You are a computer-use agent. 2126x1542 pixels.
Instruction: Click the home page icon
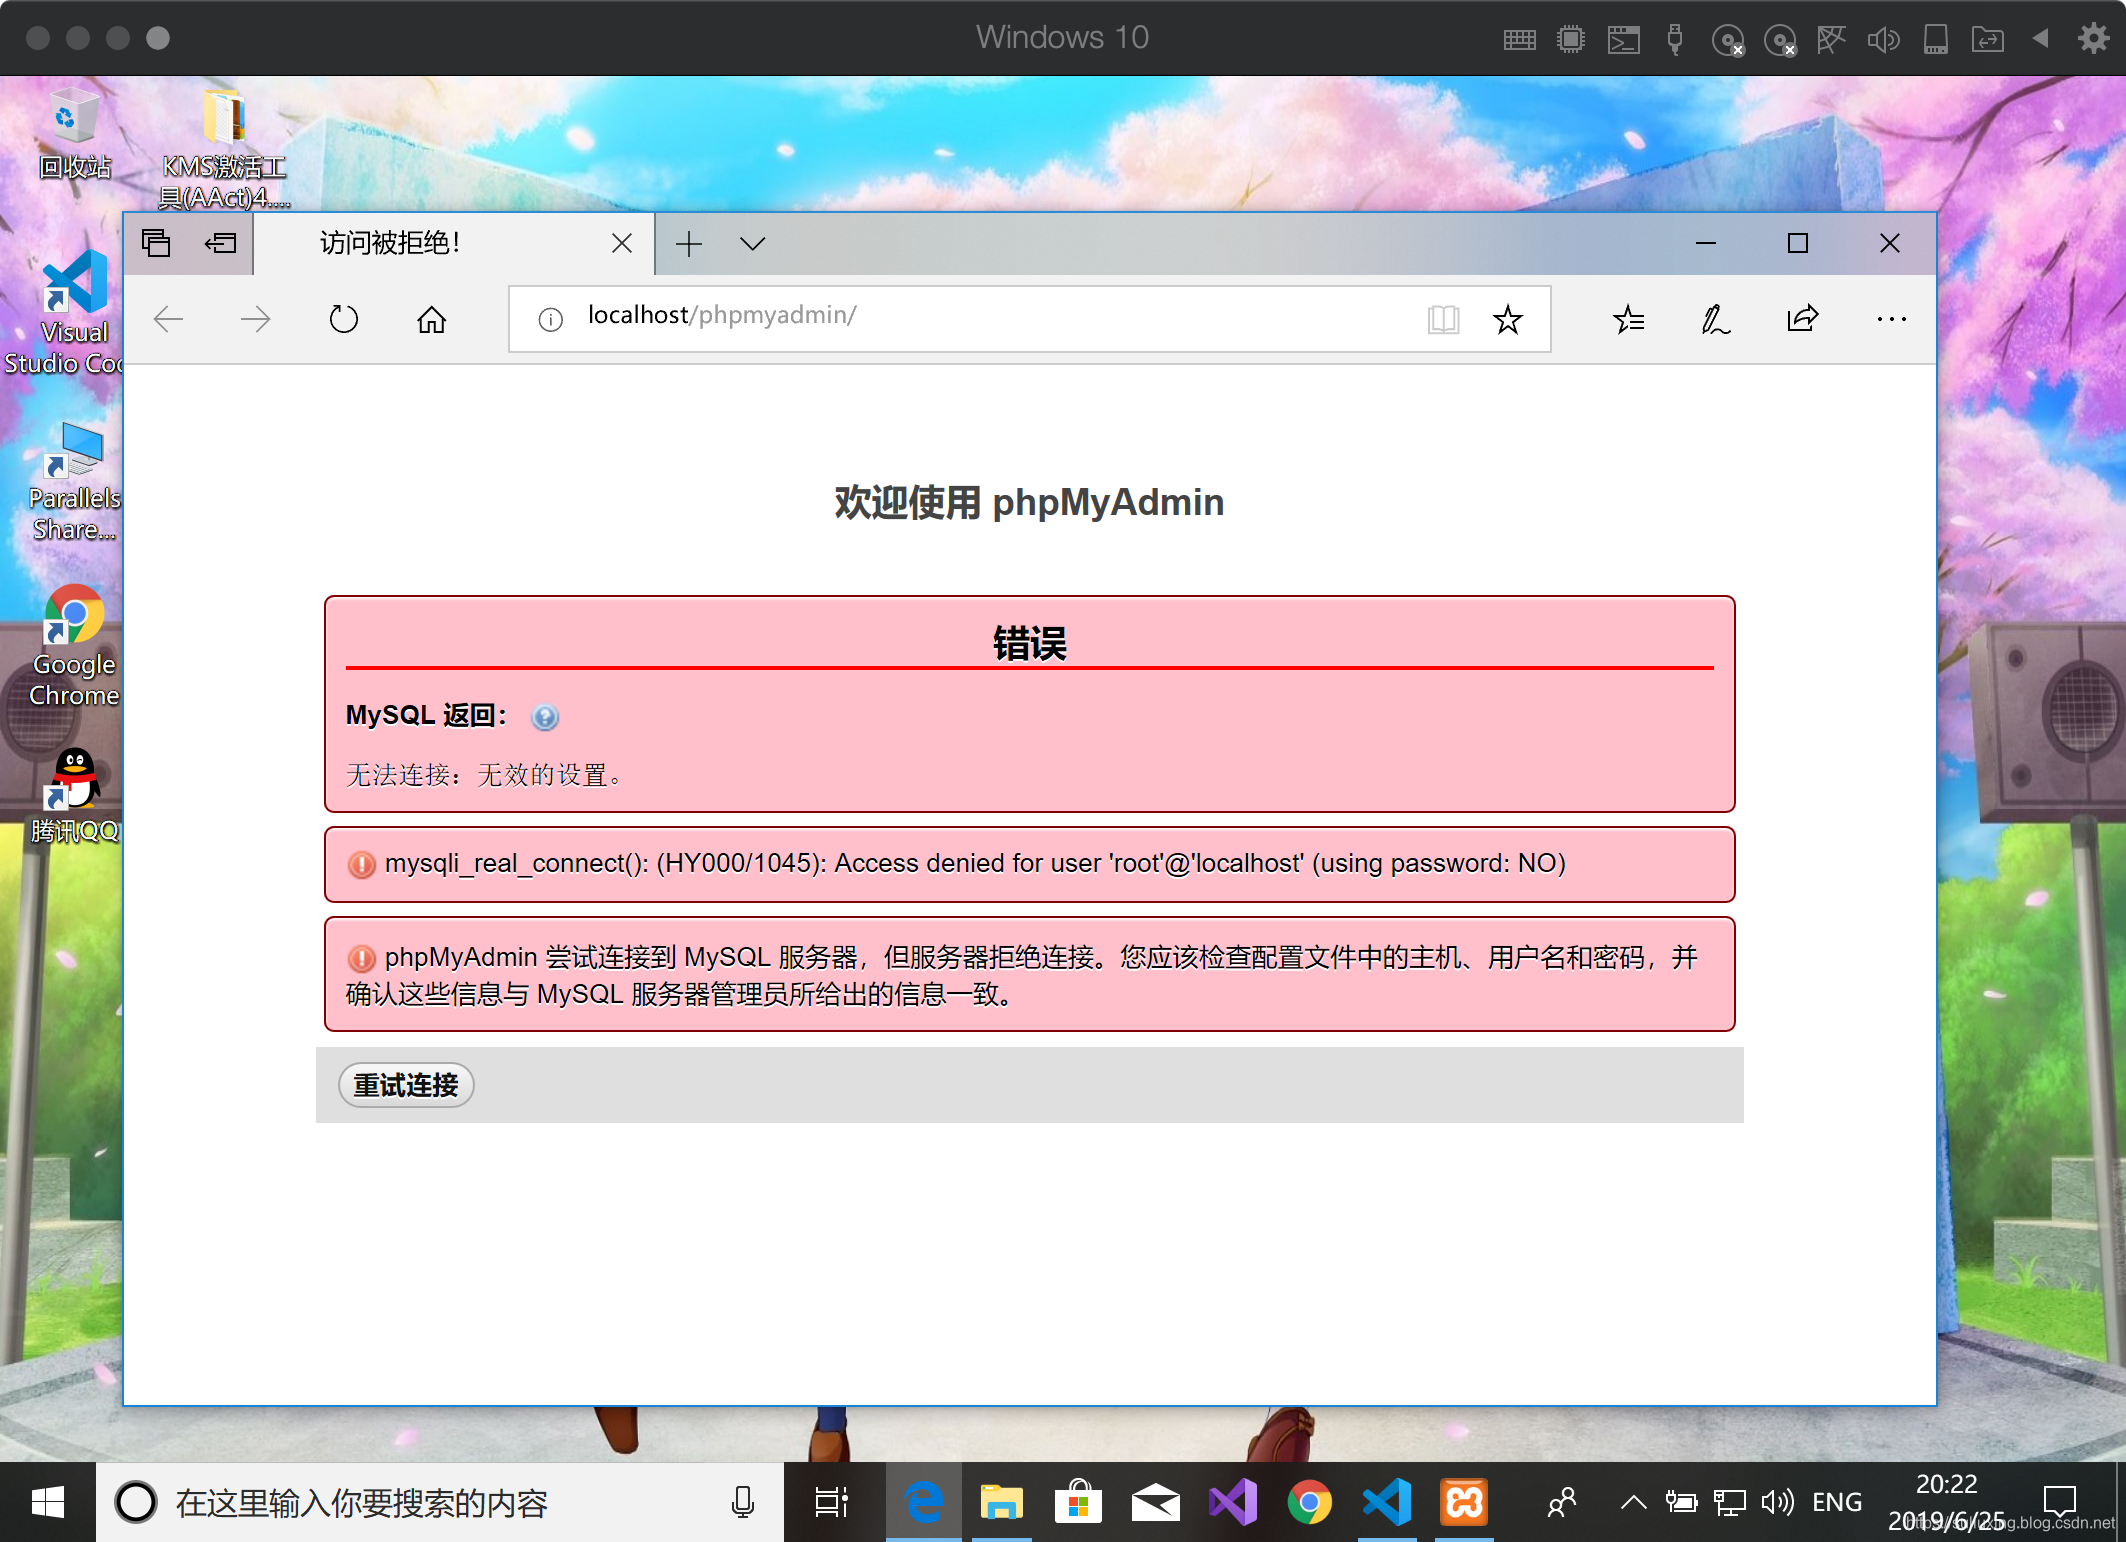(432, 319)
